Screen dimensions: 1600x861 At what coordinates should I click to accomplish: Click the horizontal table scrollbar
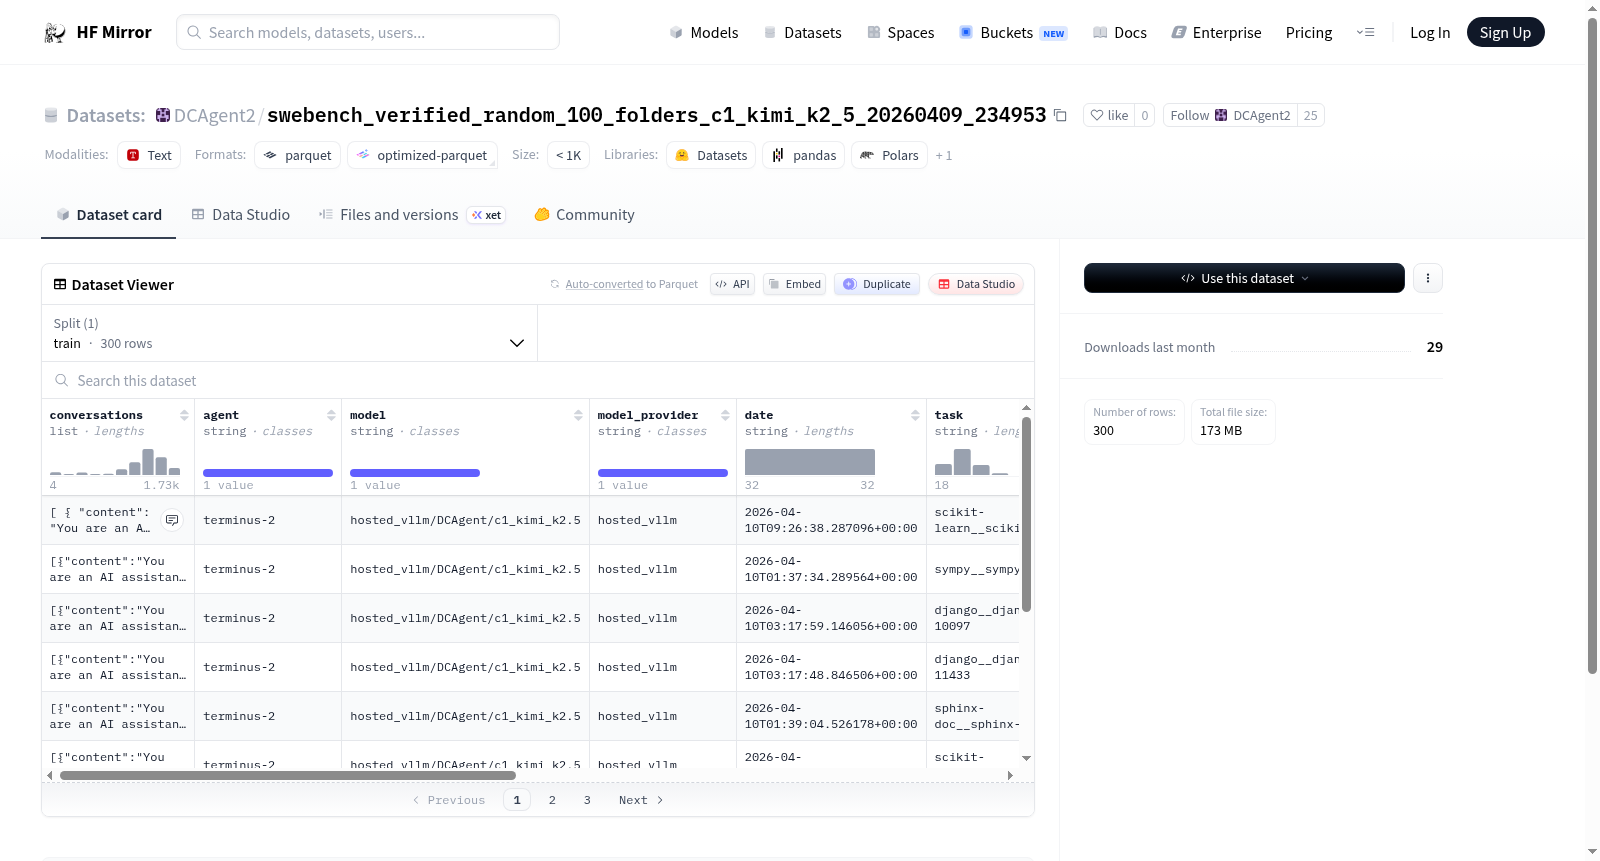pos(288,775)
